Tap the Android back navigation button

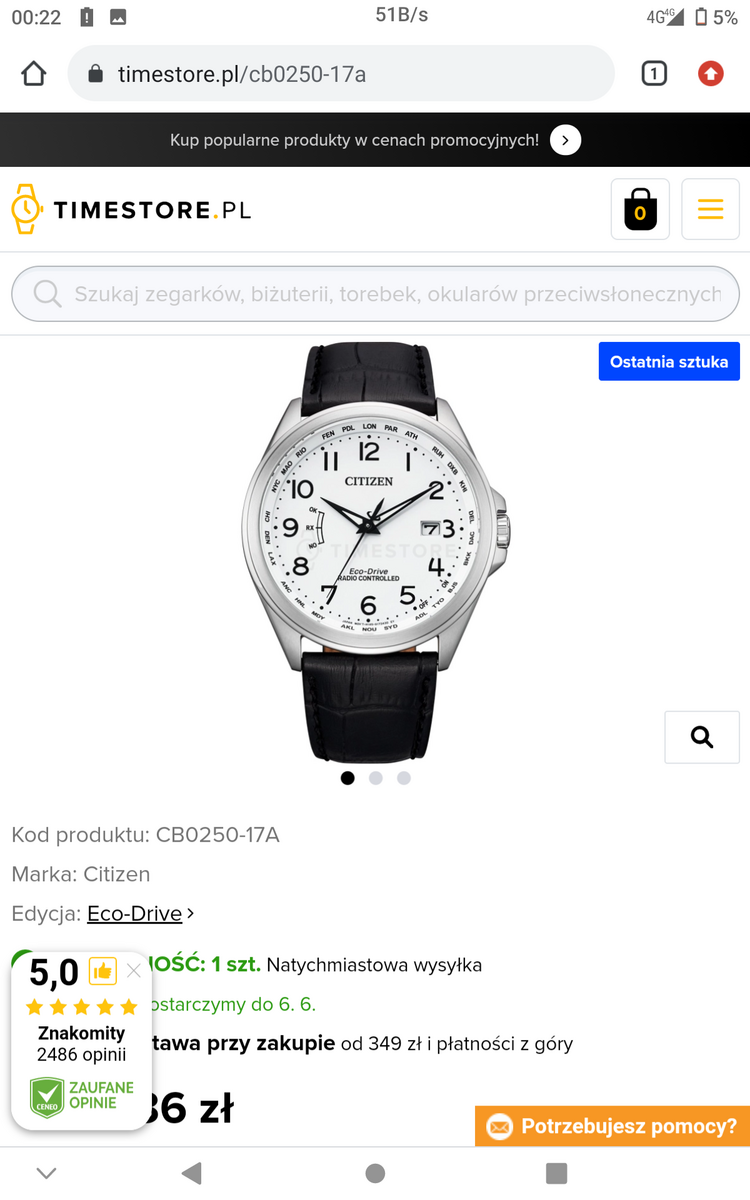pyautogui.click(x=192, y=1173)
